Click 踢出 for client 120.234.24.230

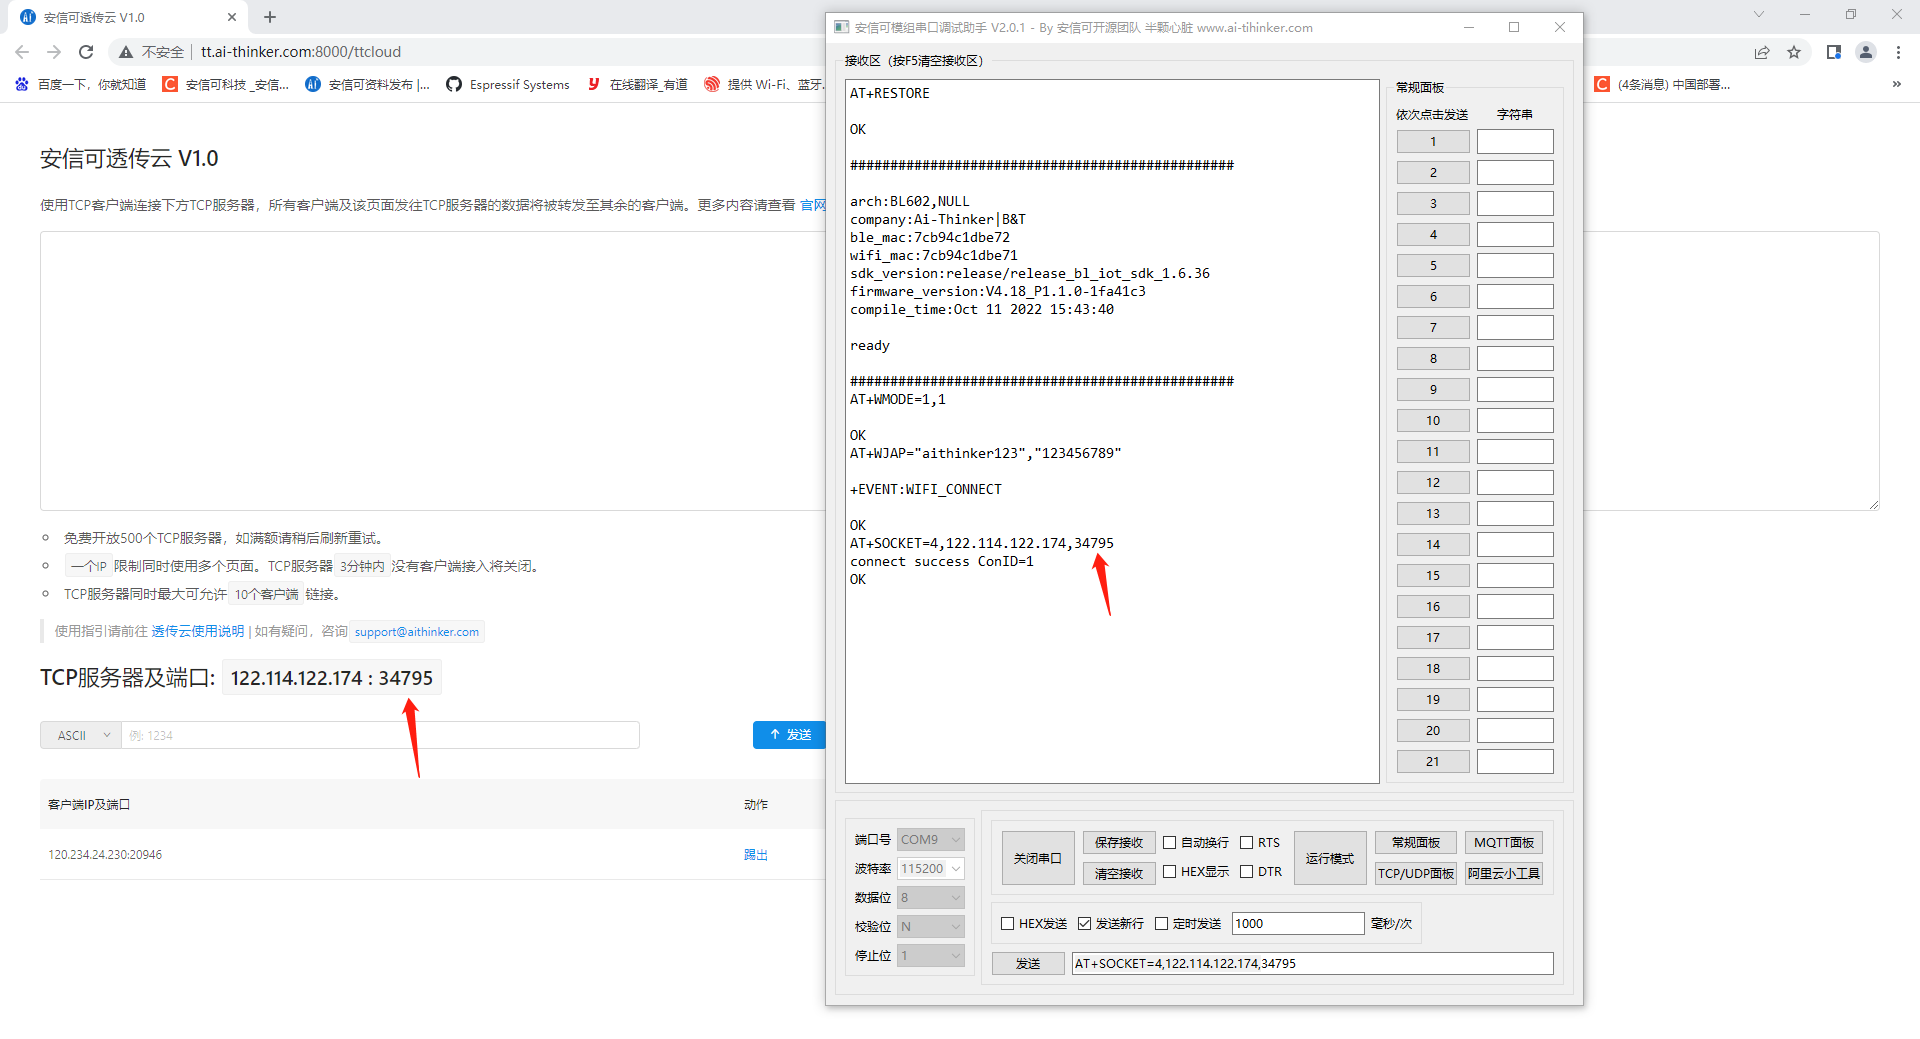pos(756,855)
